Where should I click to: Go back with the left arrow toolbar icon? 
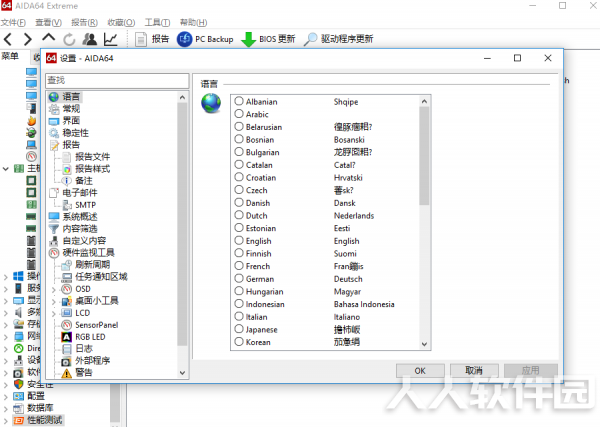8,39
